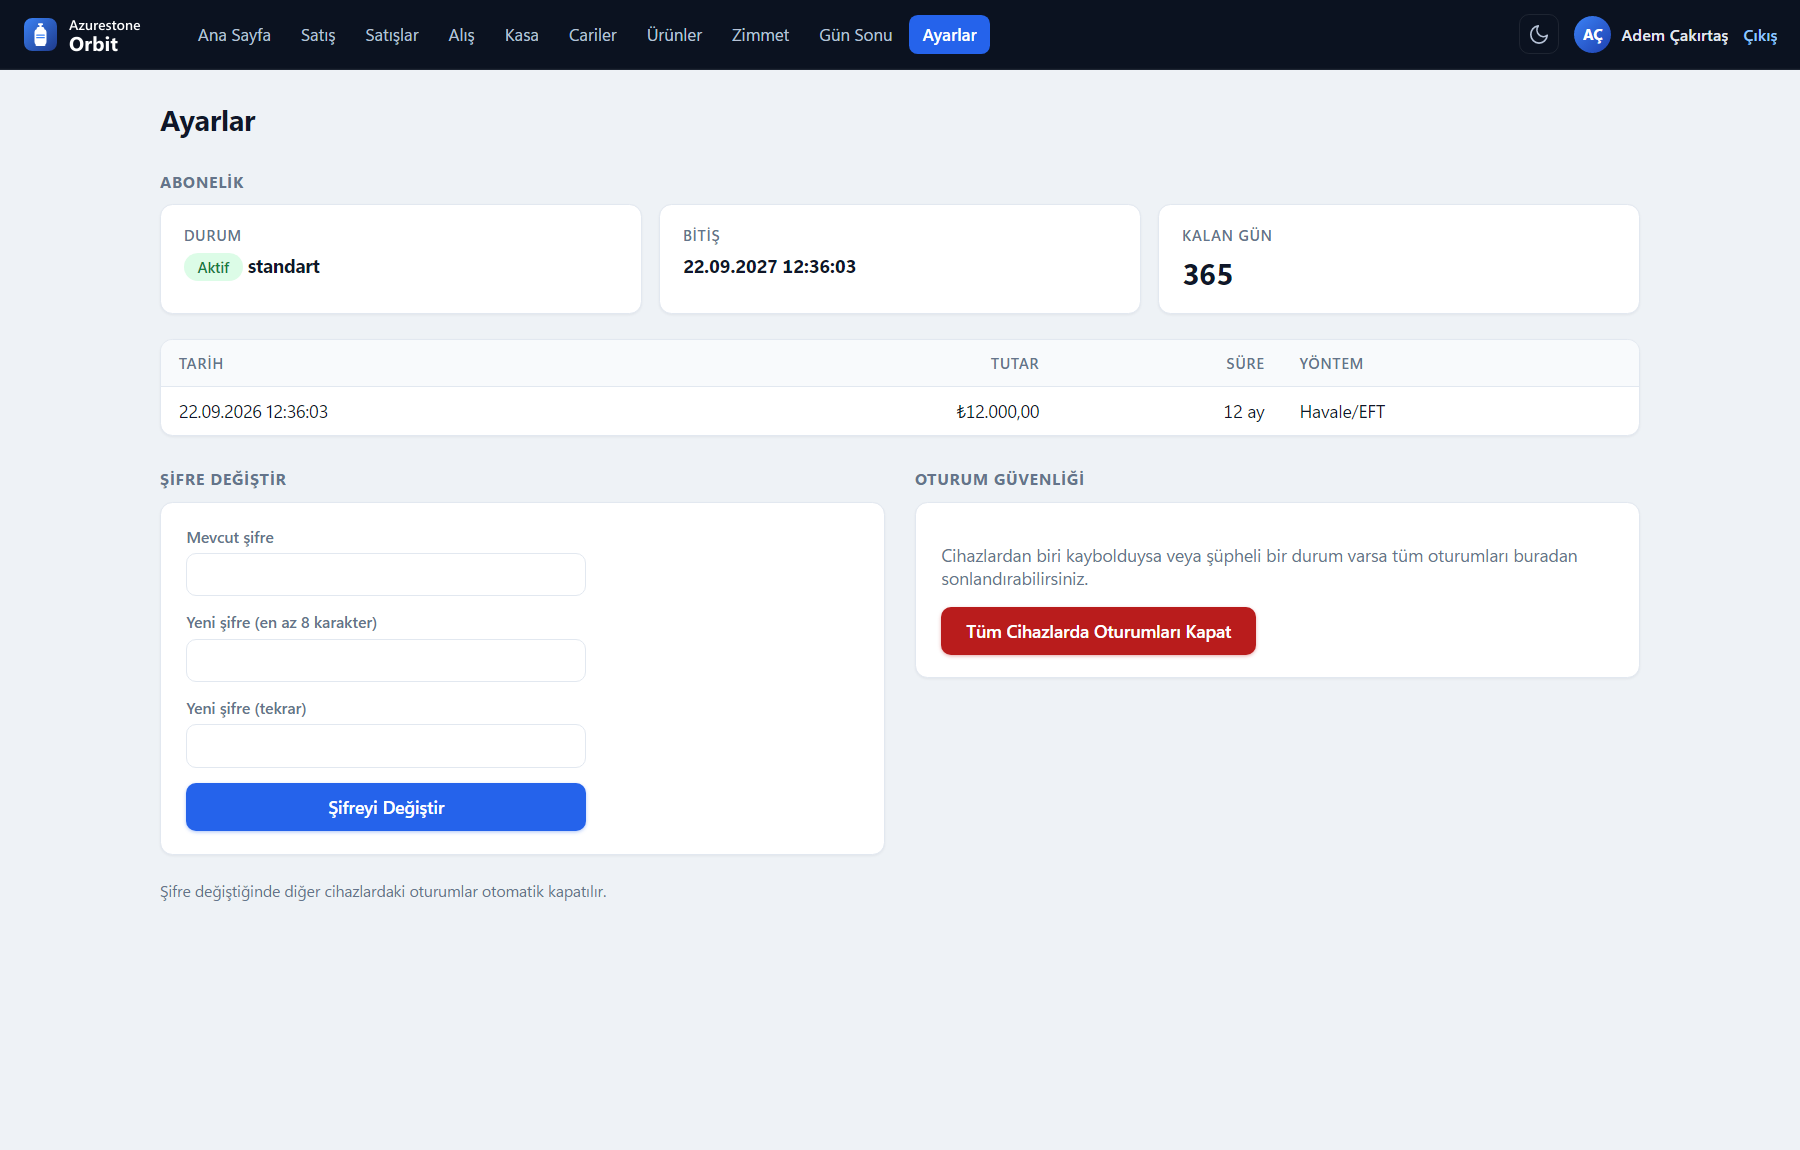The height and width of the screenshot is (1150, 1800).
Task: Click the Azurestone Orbit logo icon
Action: [40, 35]
